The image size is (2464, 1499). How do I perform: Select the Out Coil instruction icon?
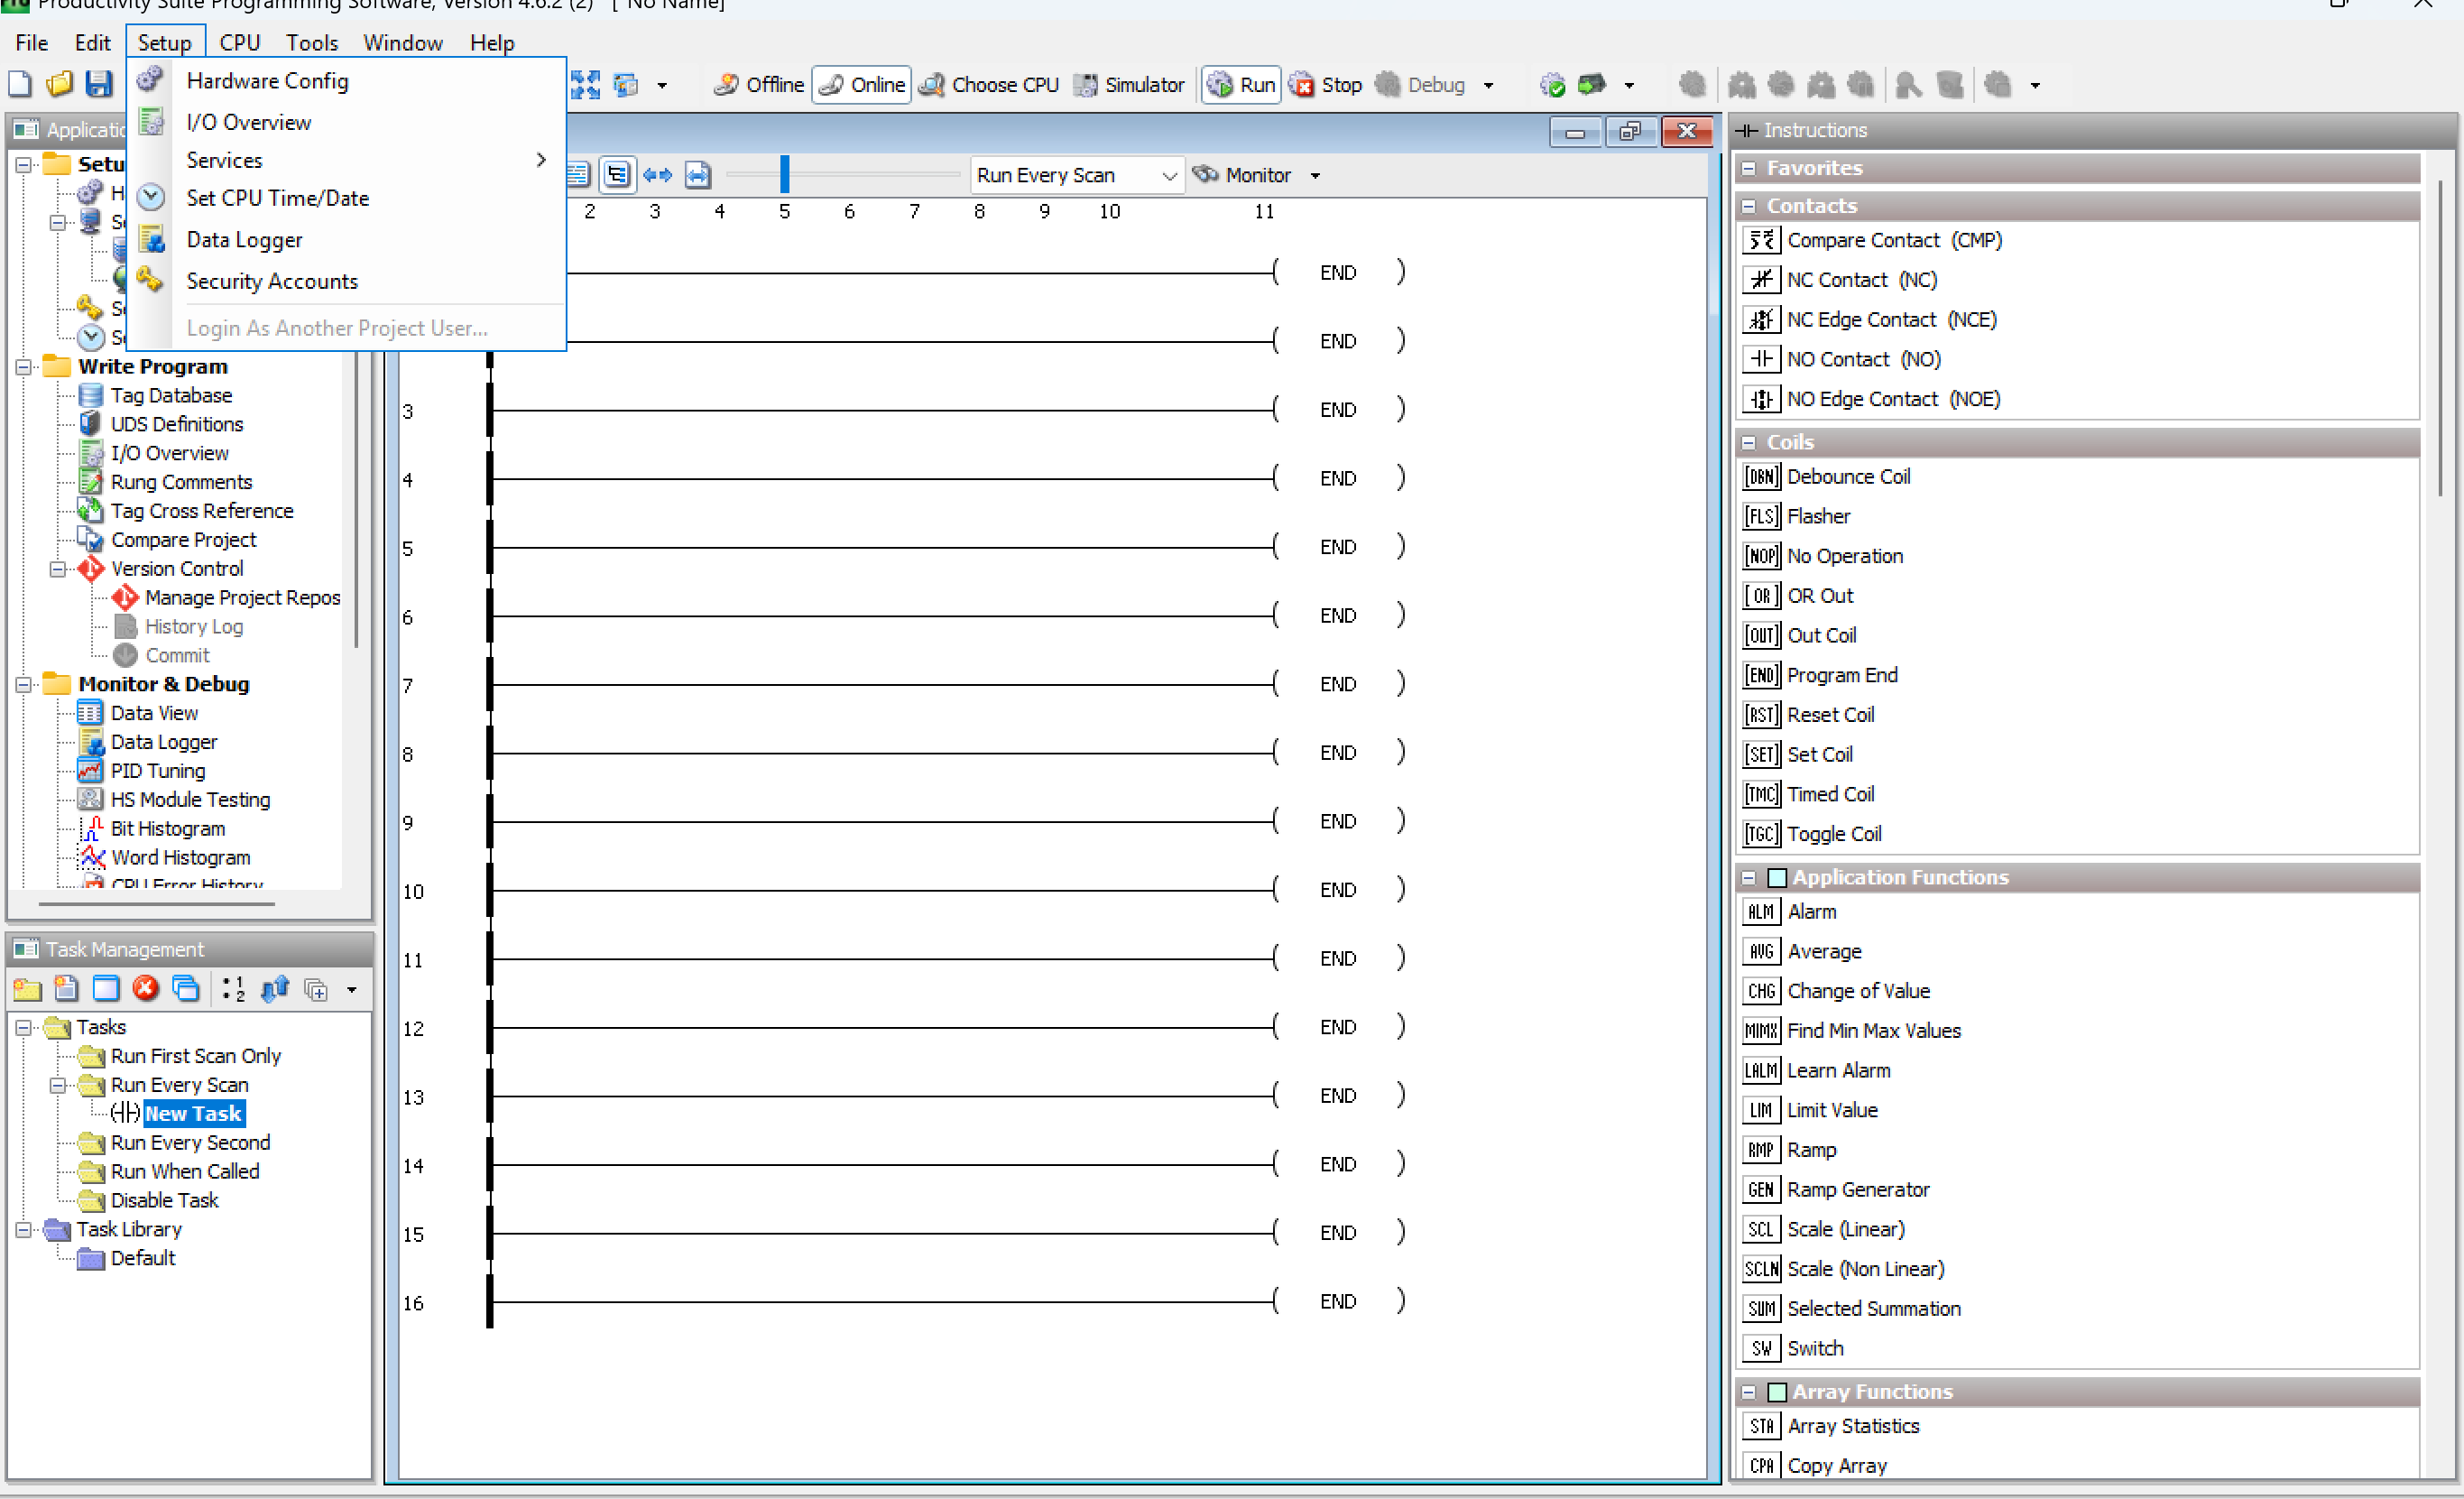click(1761, 635)
